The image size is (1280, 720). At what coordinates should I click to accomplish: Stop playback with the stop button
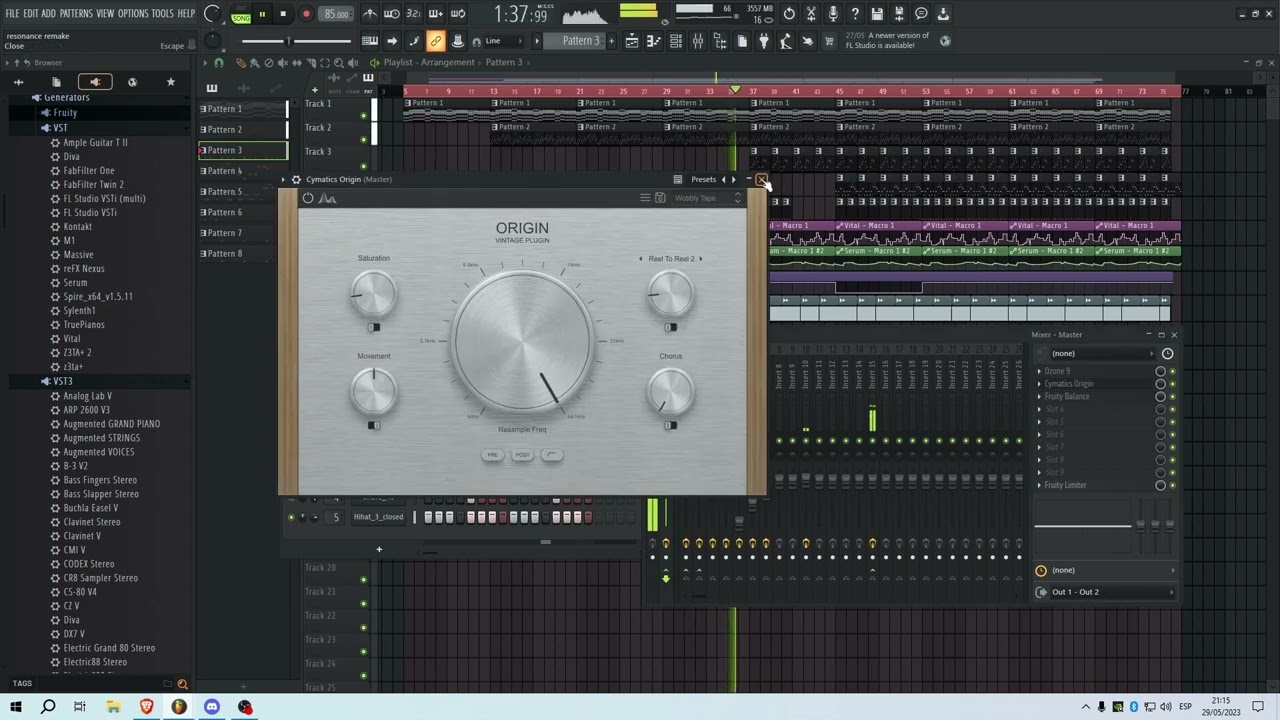[283, 14]
